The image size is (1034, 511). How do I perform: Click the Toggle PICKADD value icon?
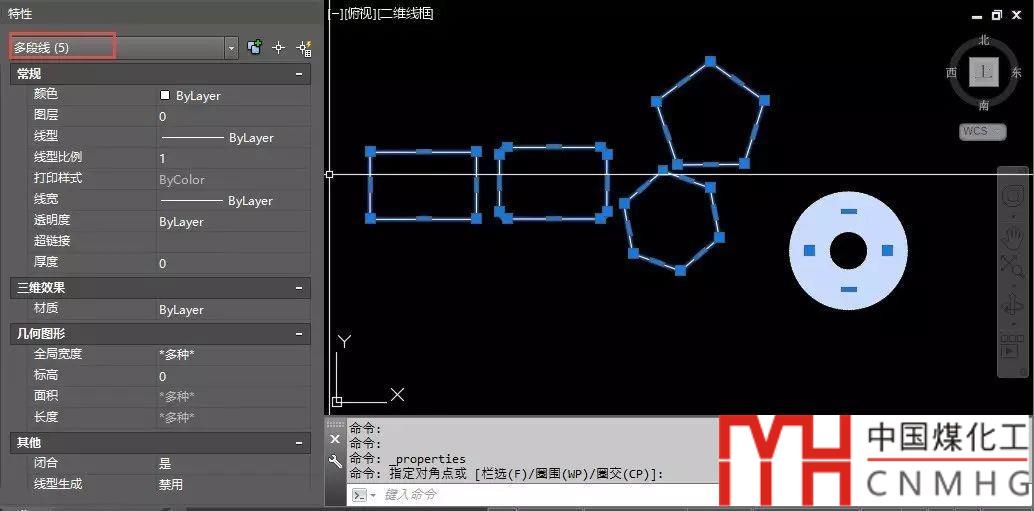pos(255,47)
